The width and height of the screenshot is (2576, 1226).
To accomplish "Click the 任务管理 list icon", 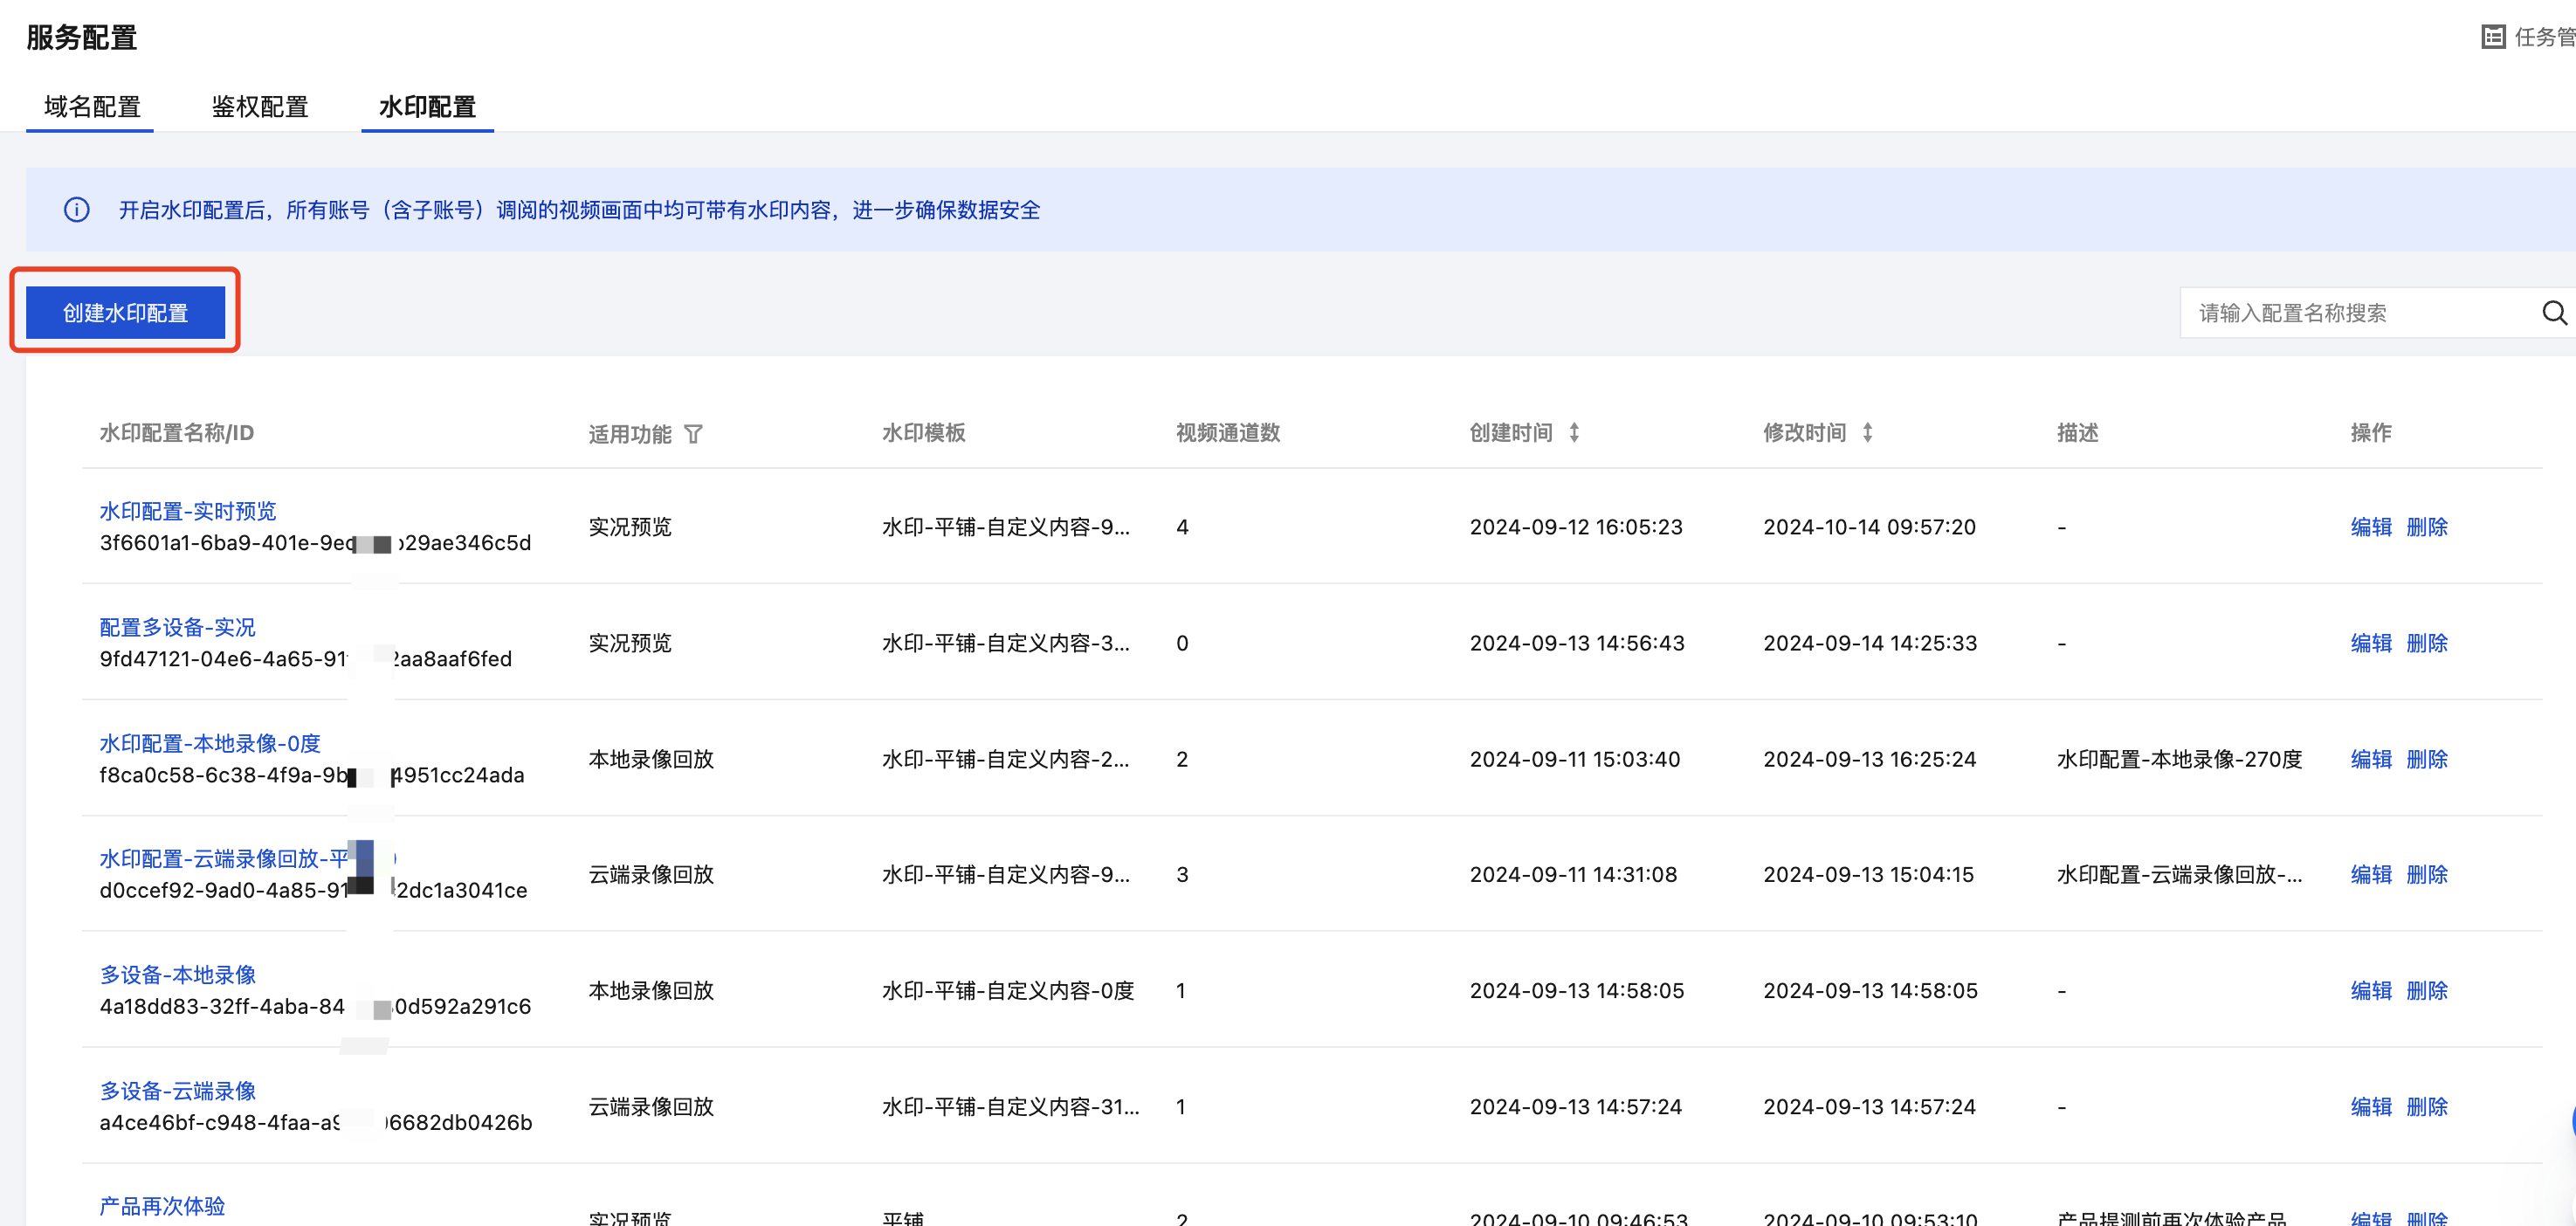I will (2493, 37).
